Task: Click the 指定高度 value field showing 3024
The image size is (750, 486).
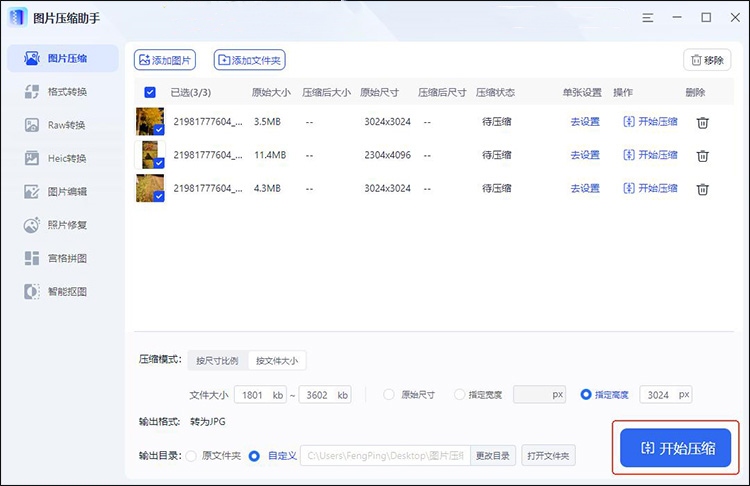Action: pyautogui.click(x=659, y=395)
